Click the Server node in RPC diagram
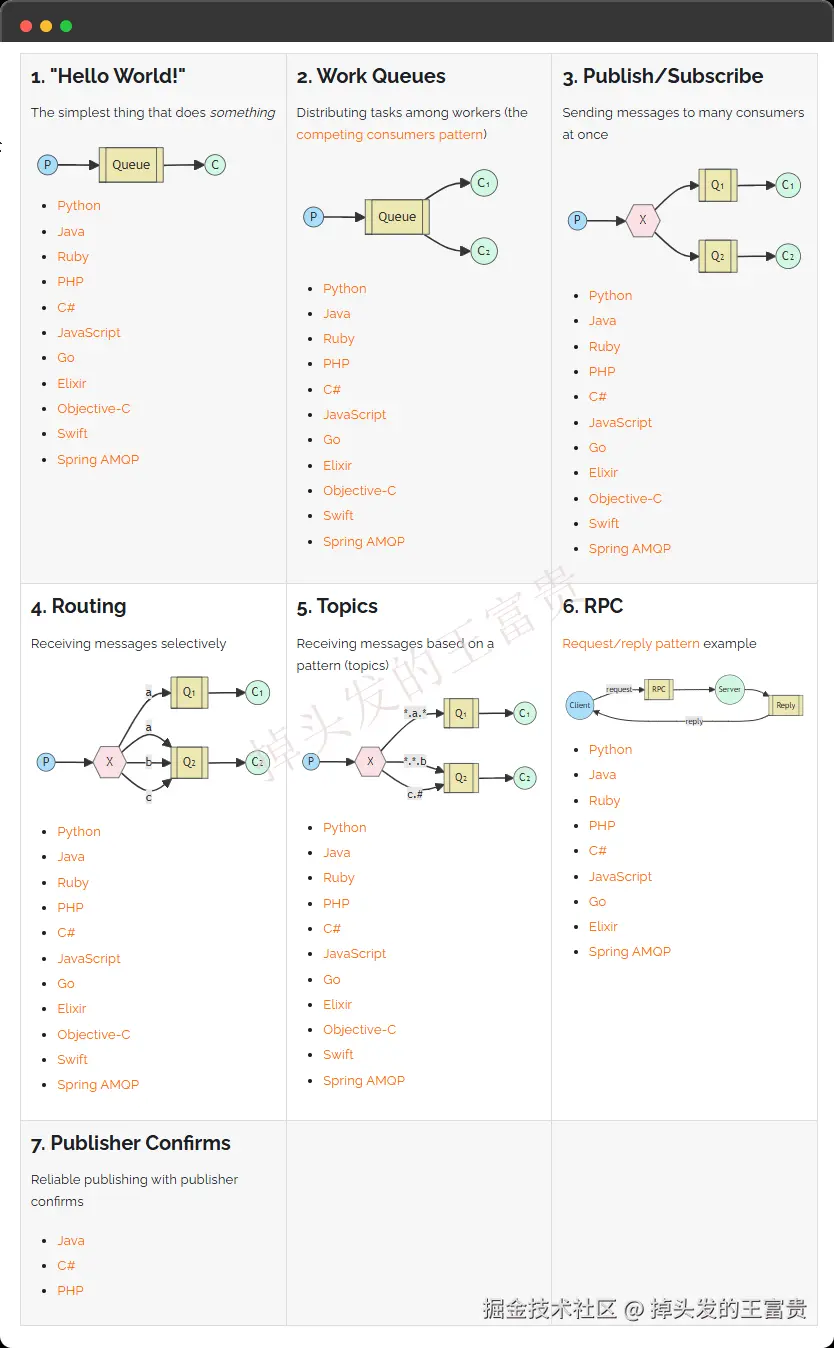 pyautogui.click(x=730, y=690)
